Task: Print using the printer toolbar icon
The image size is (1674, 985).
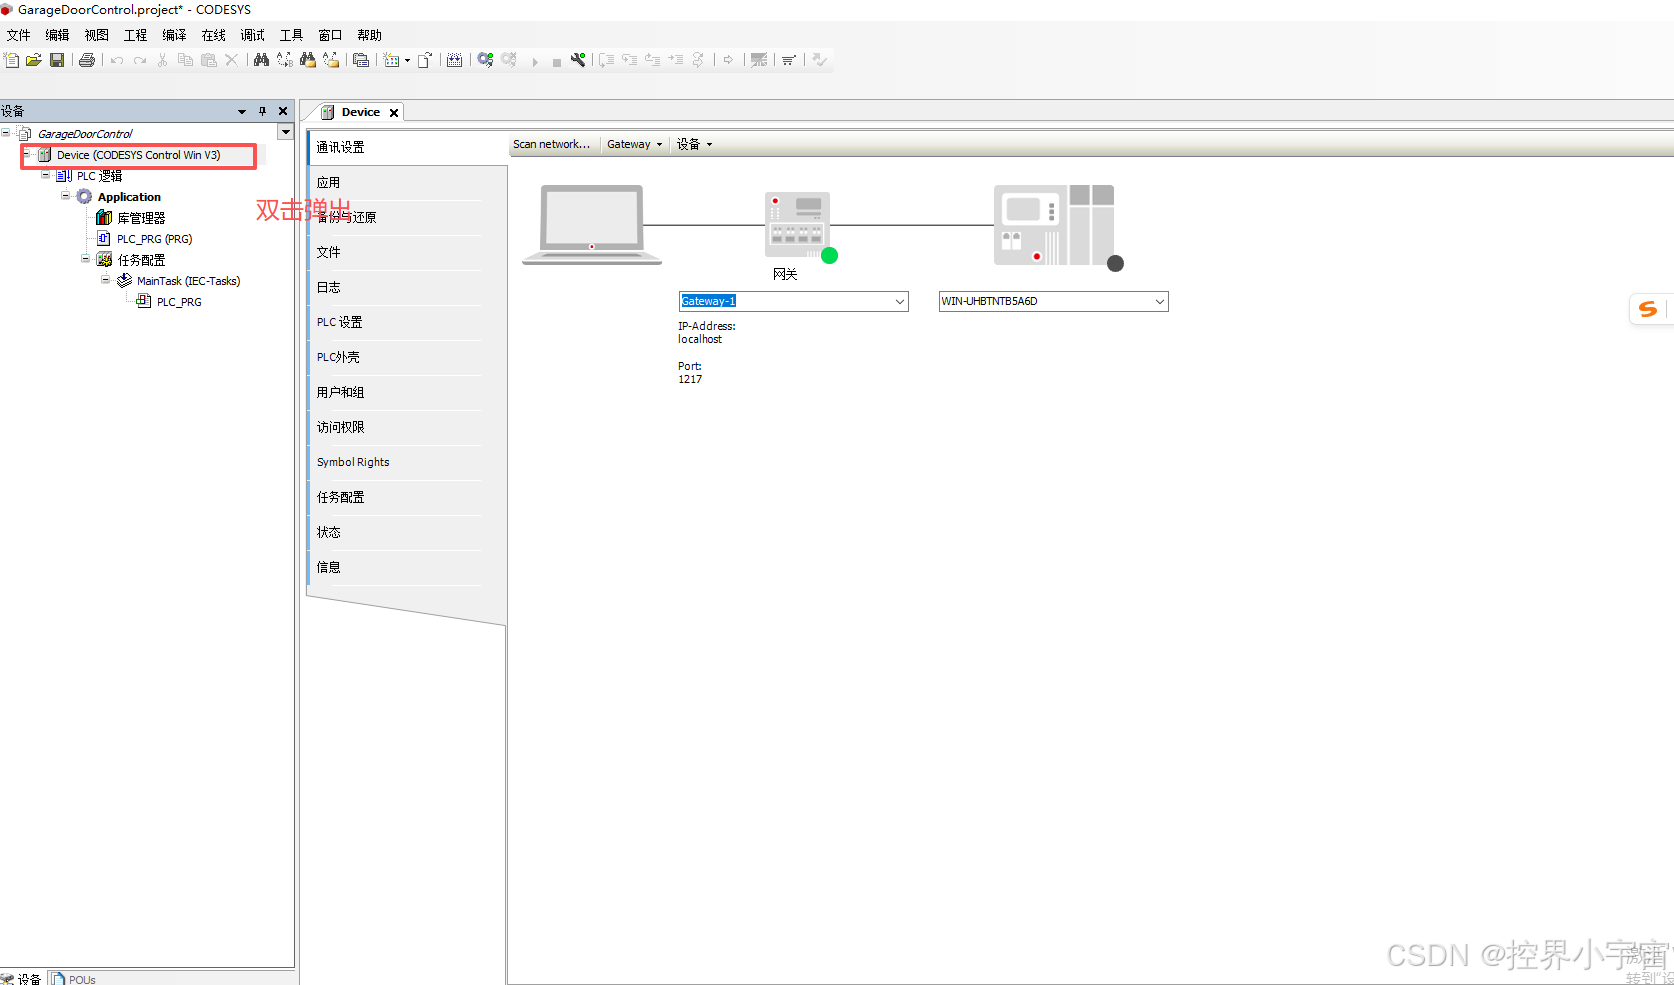Action: [x=87, y=60]
